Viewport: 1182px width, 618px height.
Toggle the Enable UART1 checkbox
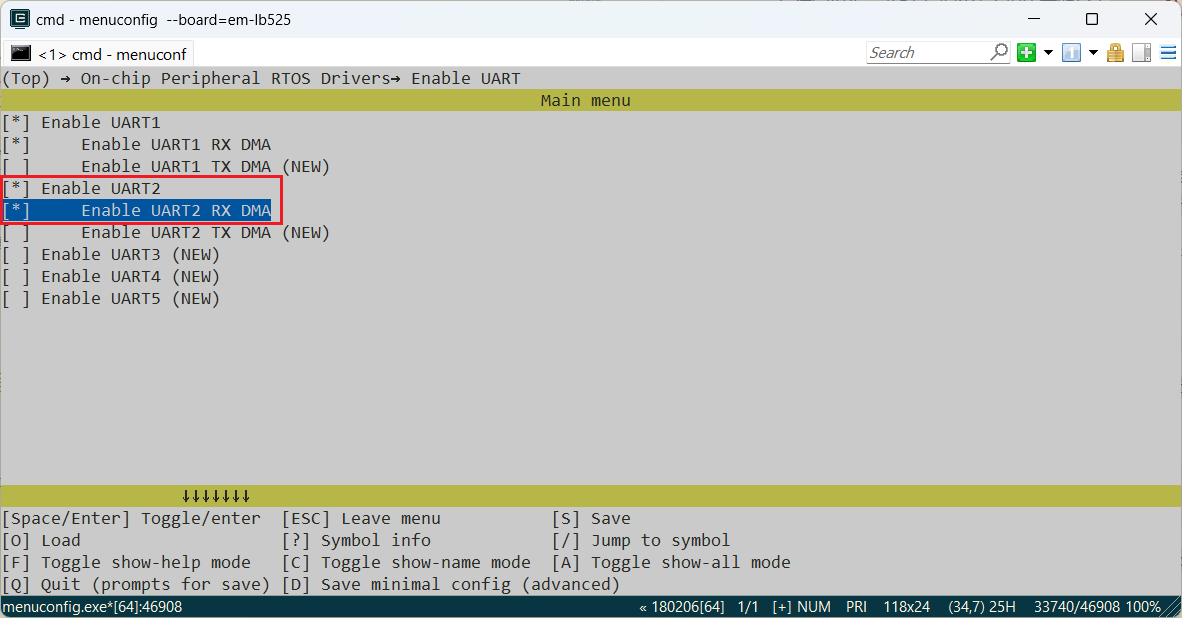click(x=16, y=122)
